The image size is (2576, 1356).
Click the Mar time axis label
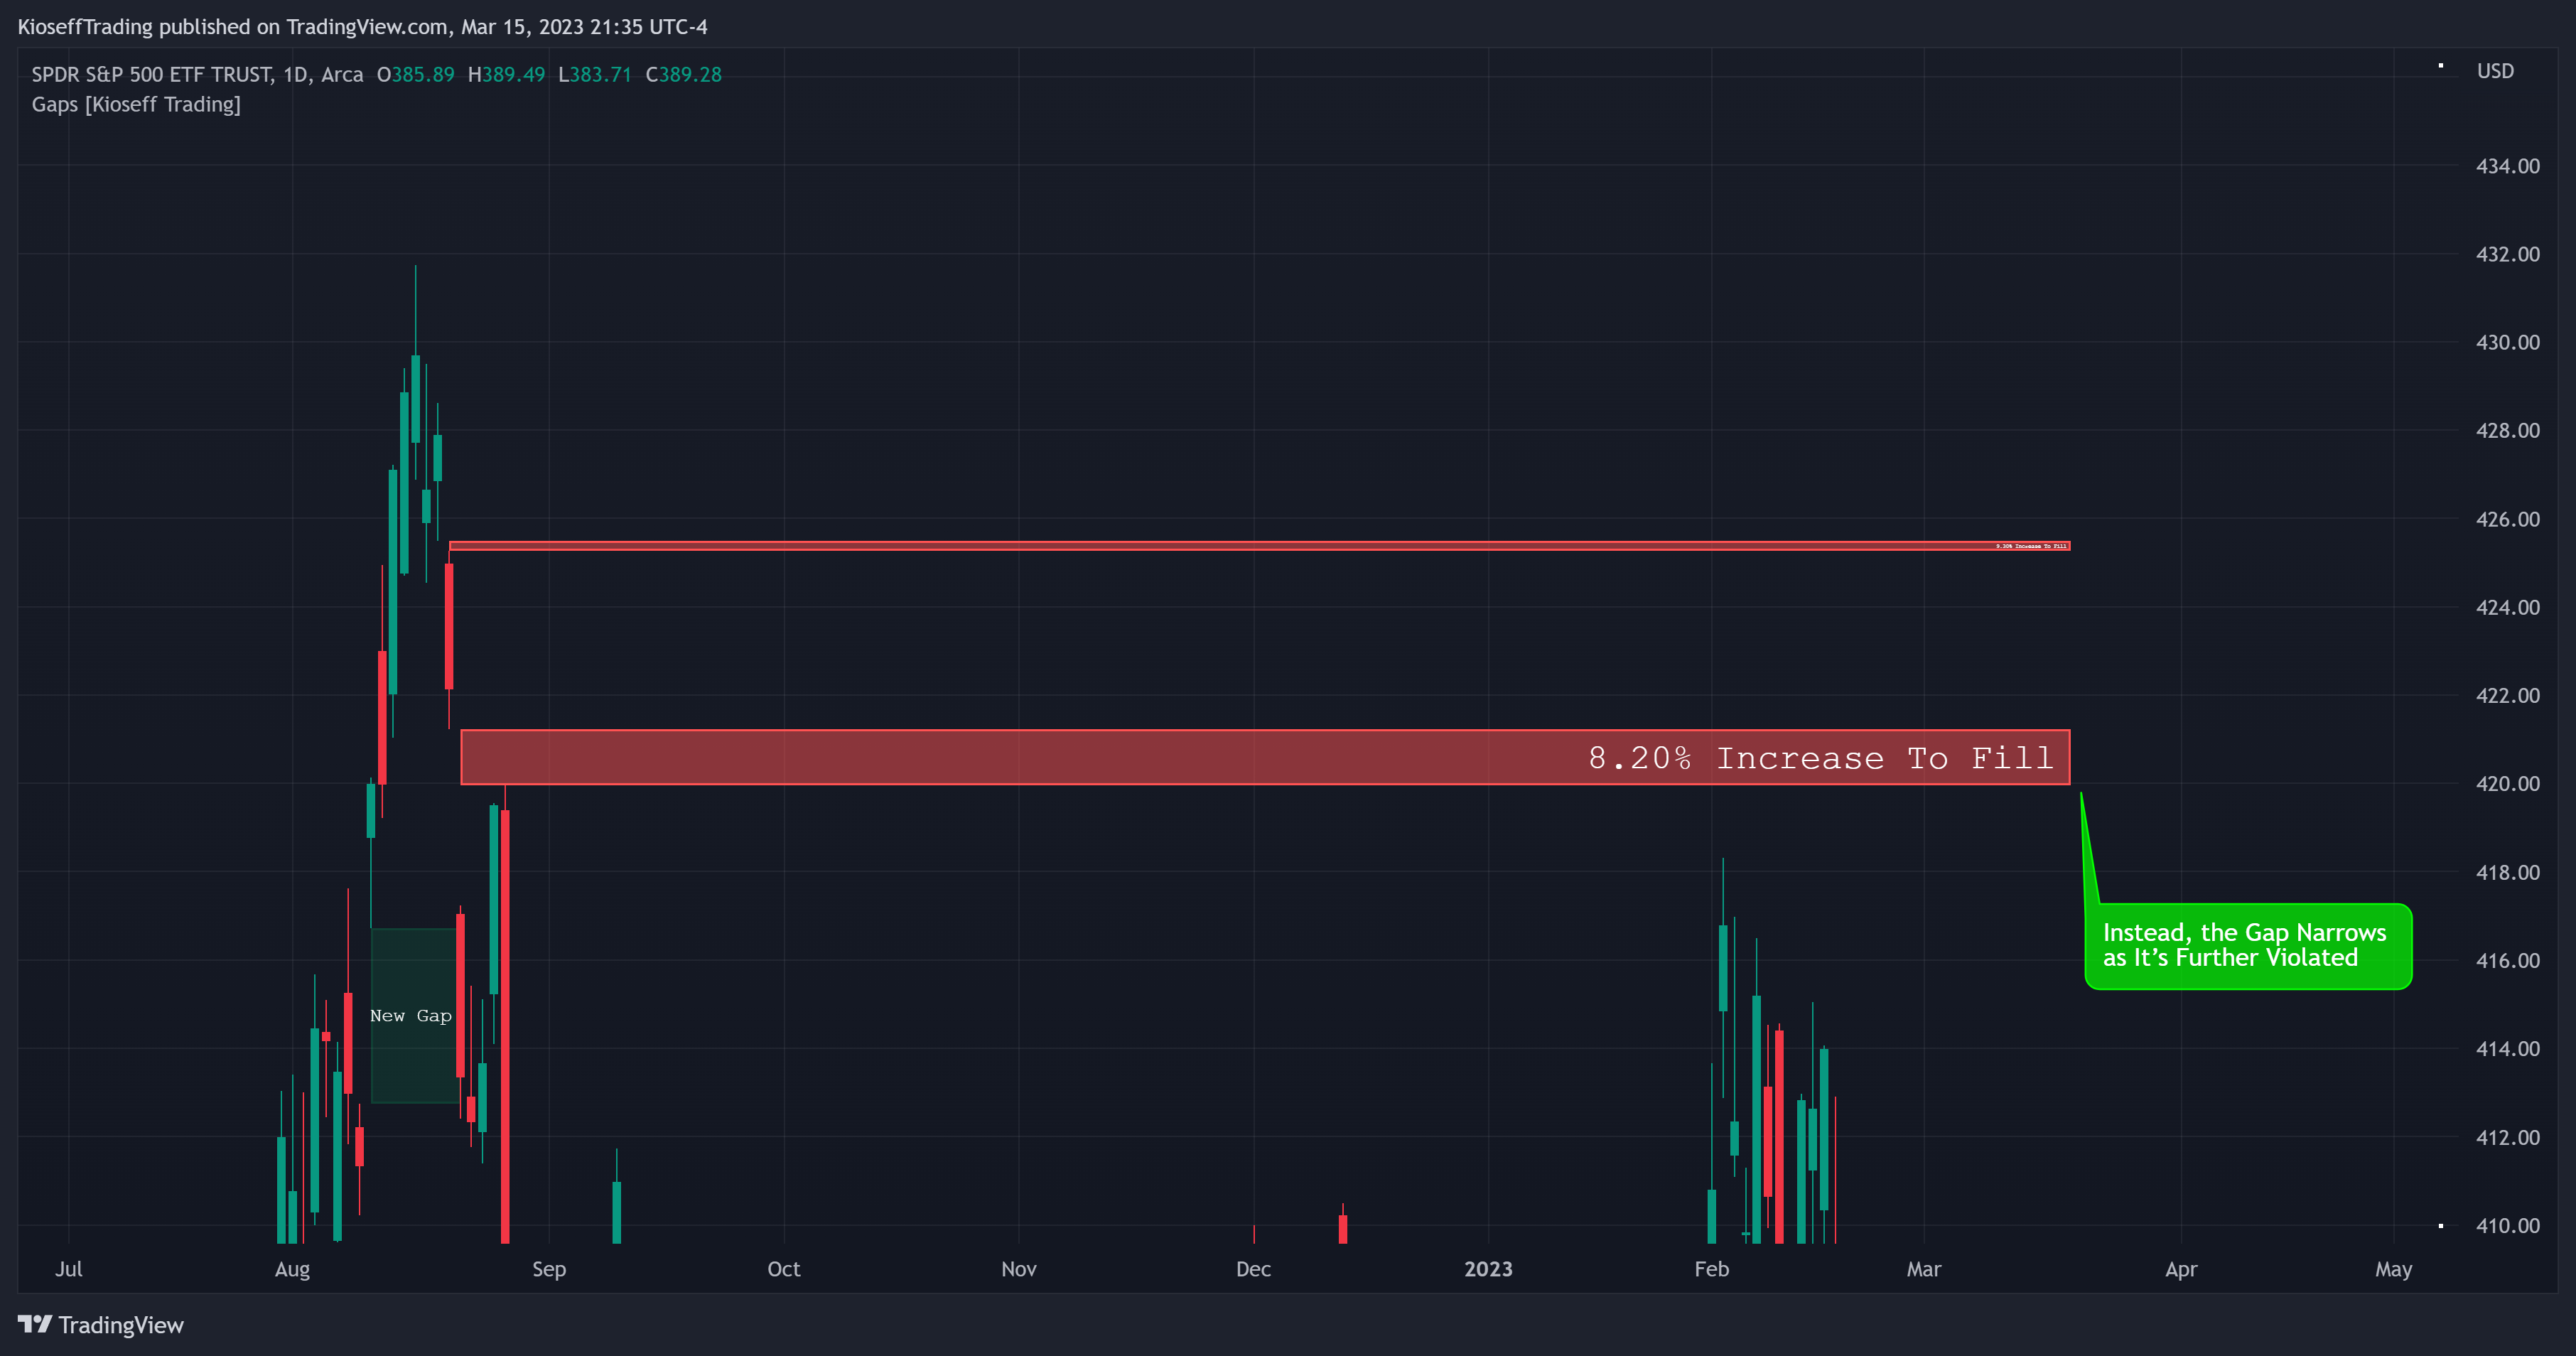coord(1924,1269)
